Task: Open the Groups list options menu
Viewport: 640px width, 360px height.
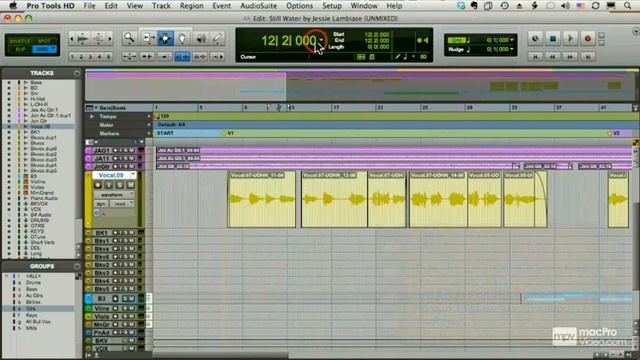Action: coord(77,266)
